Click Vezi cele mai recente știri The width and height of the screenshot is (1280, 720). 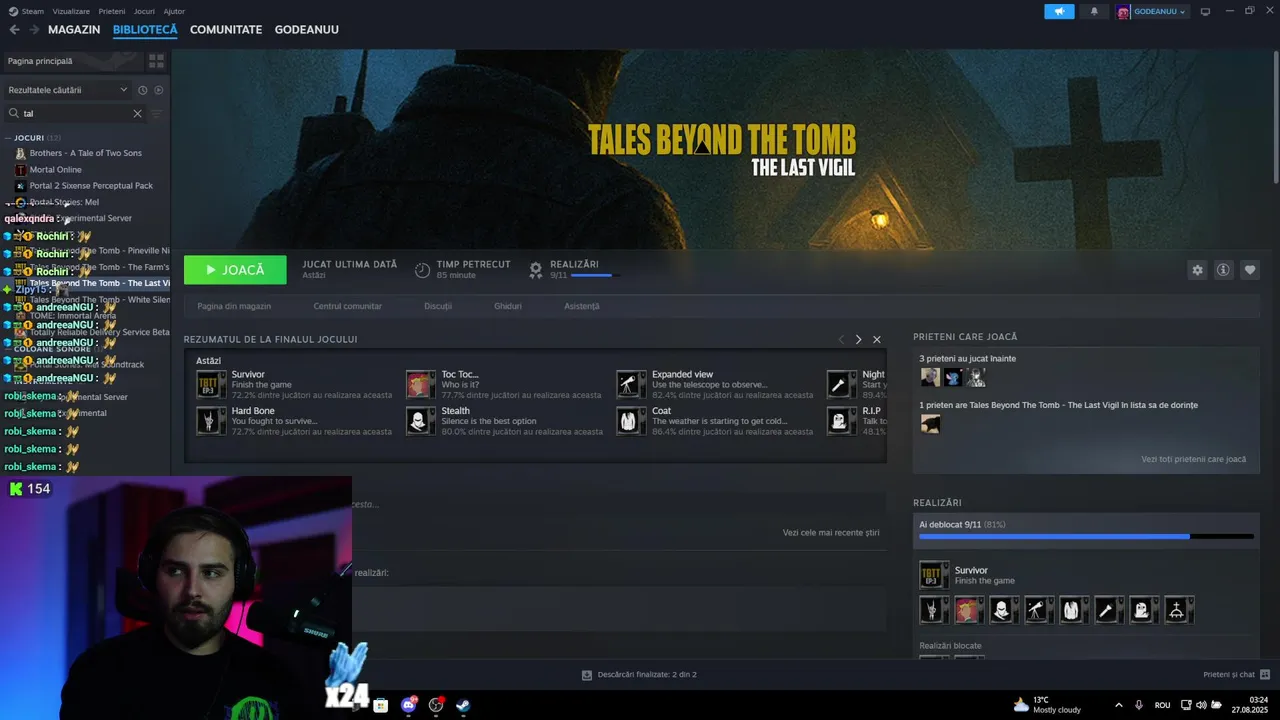[831, 533]
